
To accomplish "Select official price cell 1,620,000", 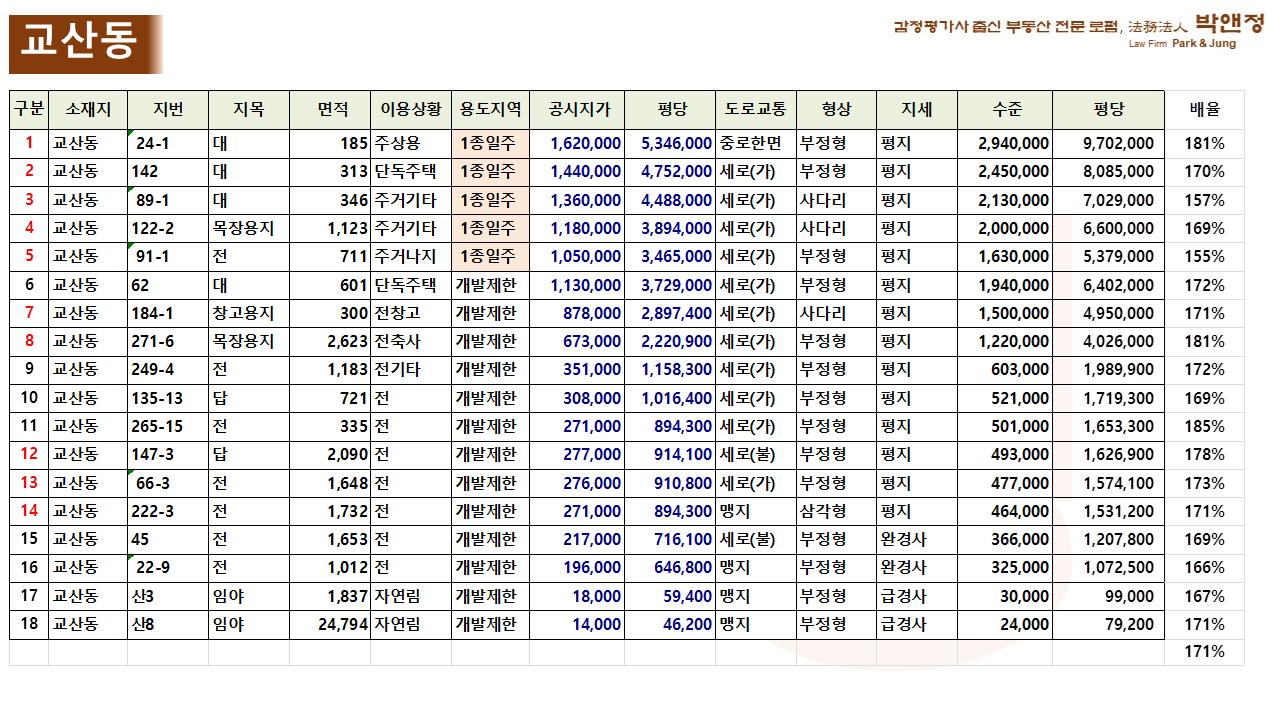I will pyautogui.click(x=577, y=144).
